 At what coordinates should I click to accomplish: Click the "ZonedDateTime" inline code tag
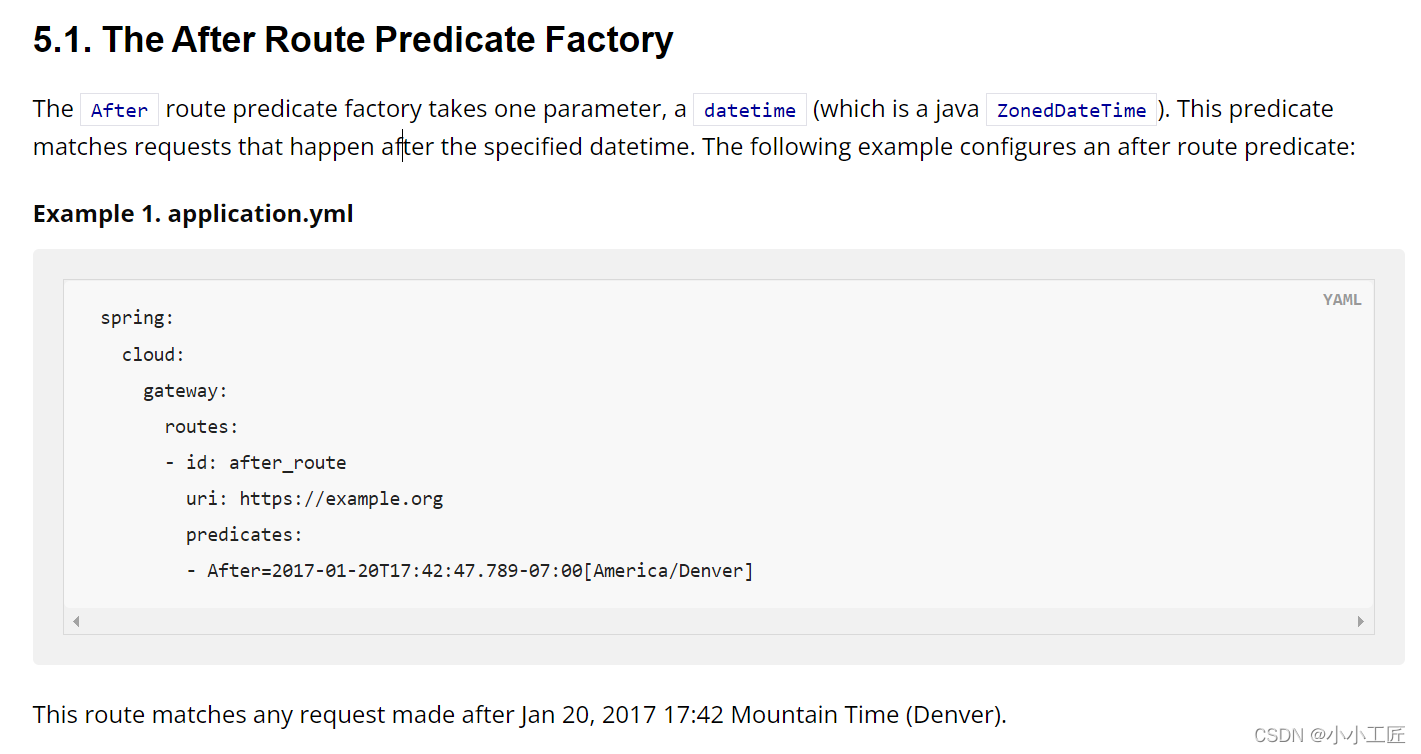coord(1071,110)
